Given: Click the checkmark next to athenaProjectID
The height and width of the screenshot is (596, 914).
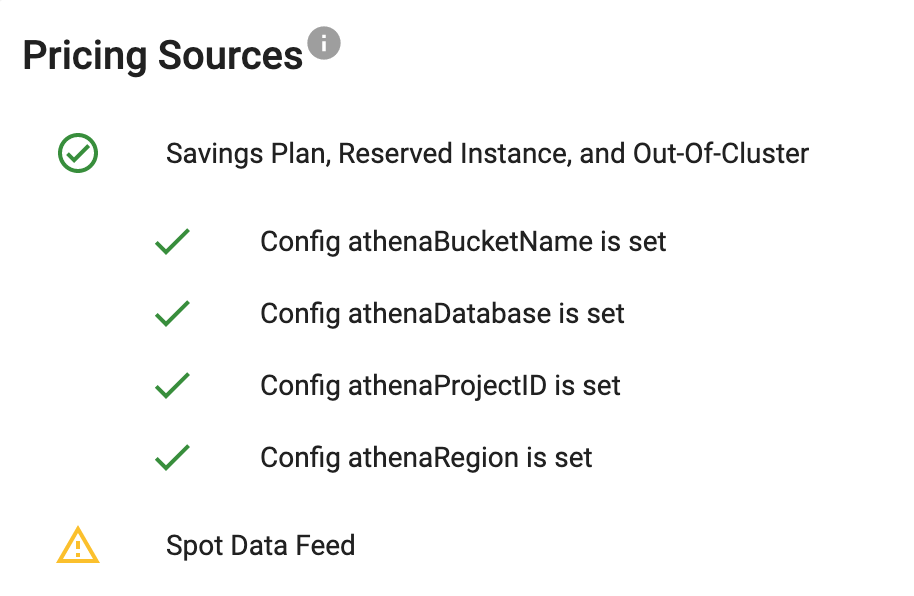Looking at the screenshot, I should (173, 386).
